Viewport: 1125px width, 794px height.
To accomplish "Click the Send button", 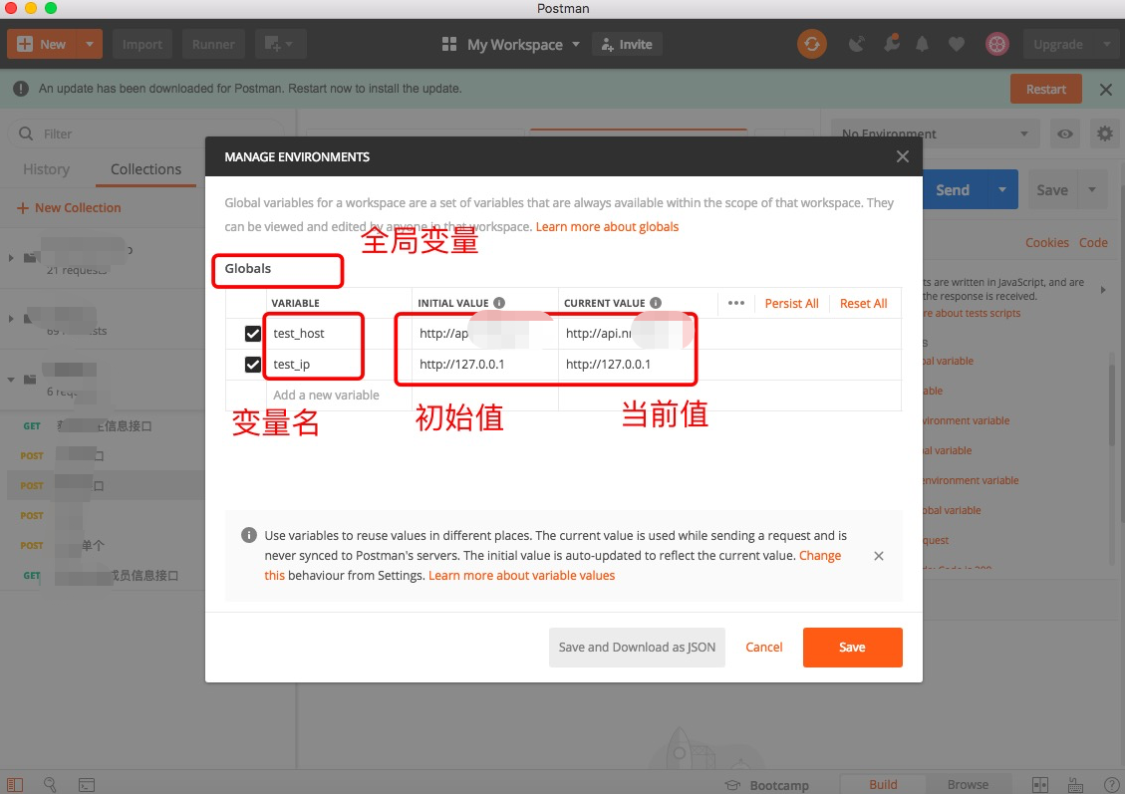I will (x=952, y=189).
